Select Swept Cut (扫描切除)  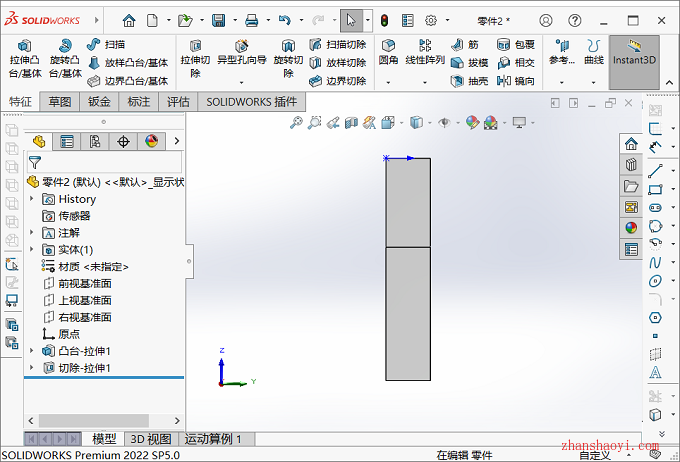338,44
